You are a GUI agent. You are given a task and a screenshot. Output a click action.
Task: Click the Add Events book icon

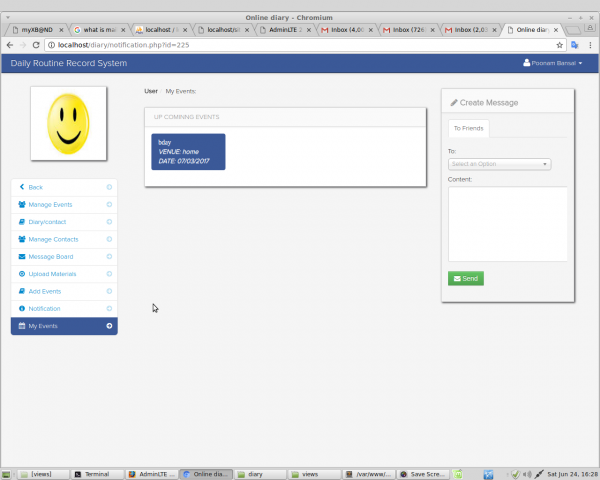tap(22, 291)
